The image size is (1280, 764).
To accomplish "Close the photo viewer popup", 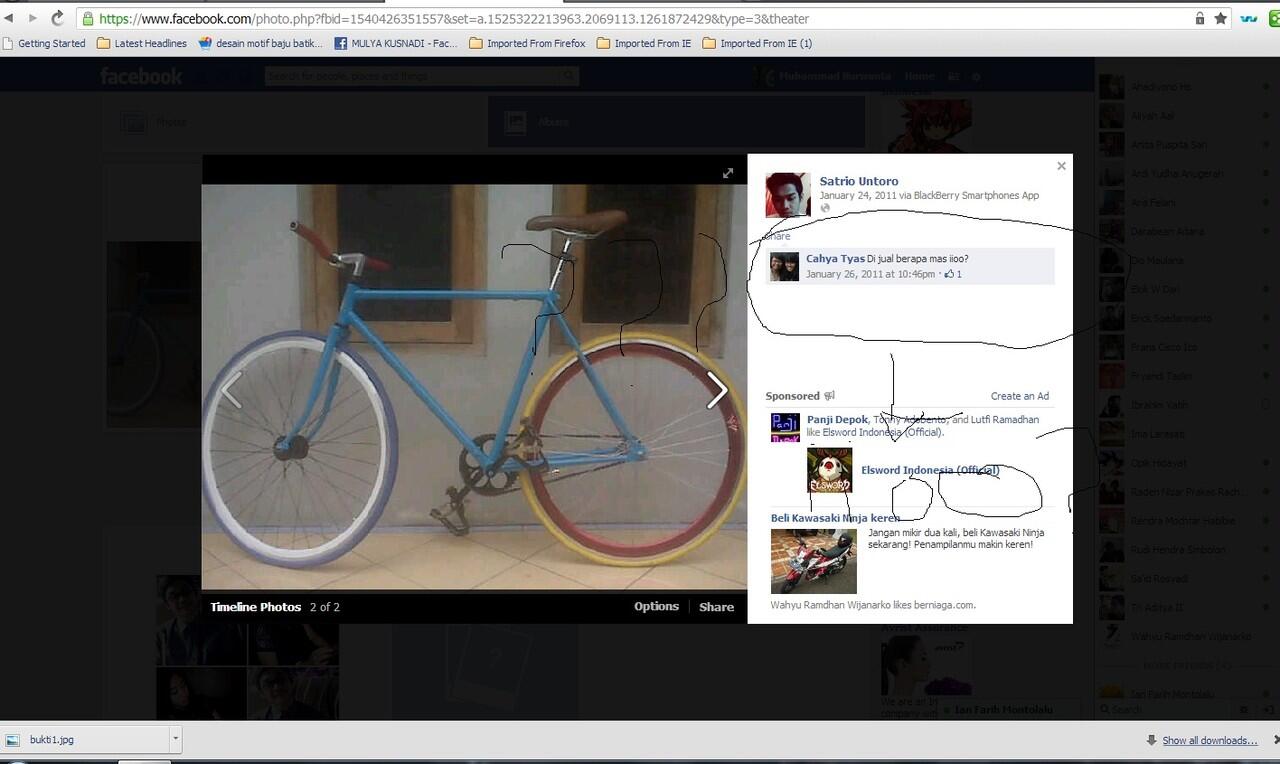I will pos(1061,166).
